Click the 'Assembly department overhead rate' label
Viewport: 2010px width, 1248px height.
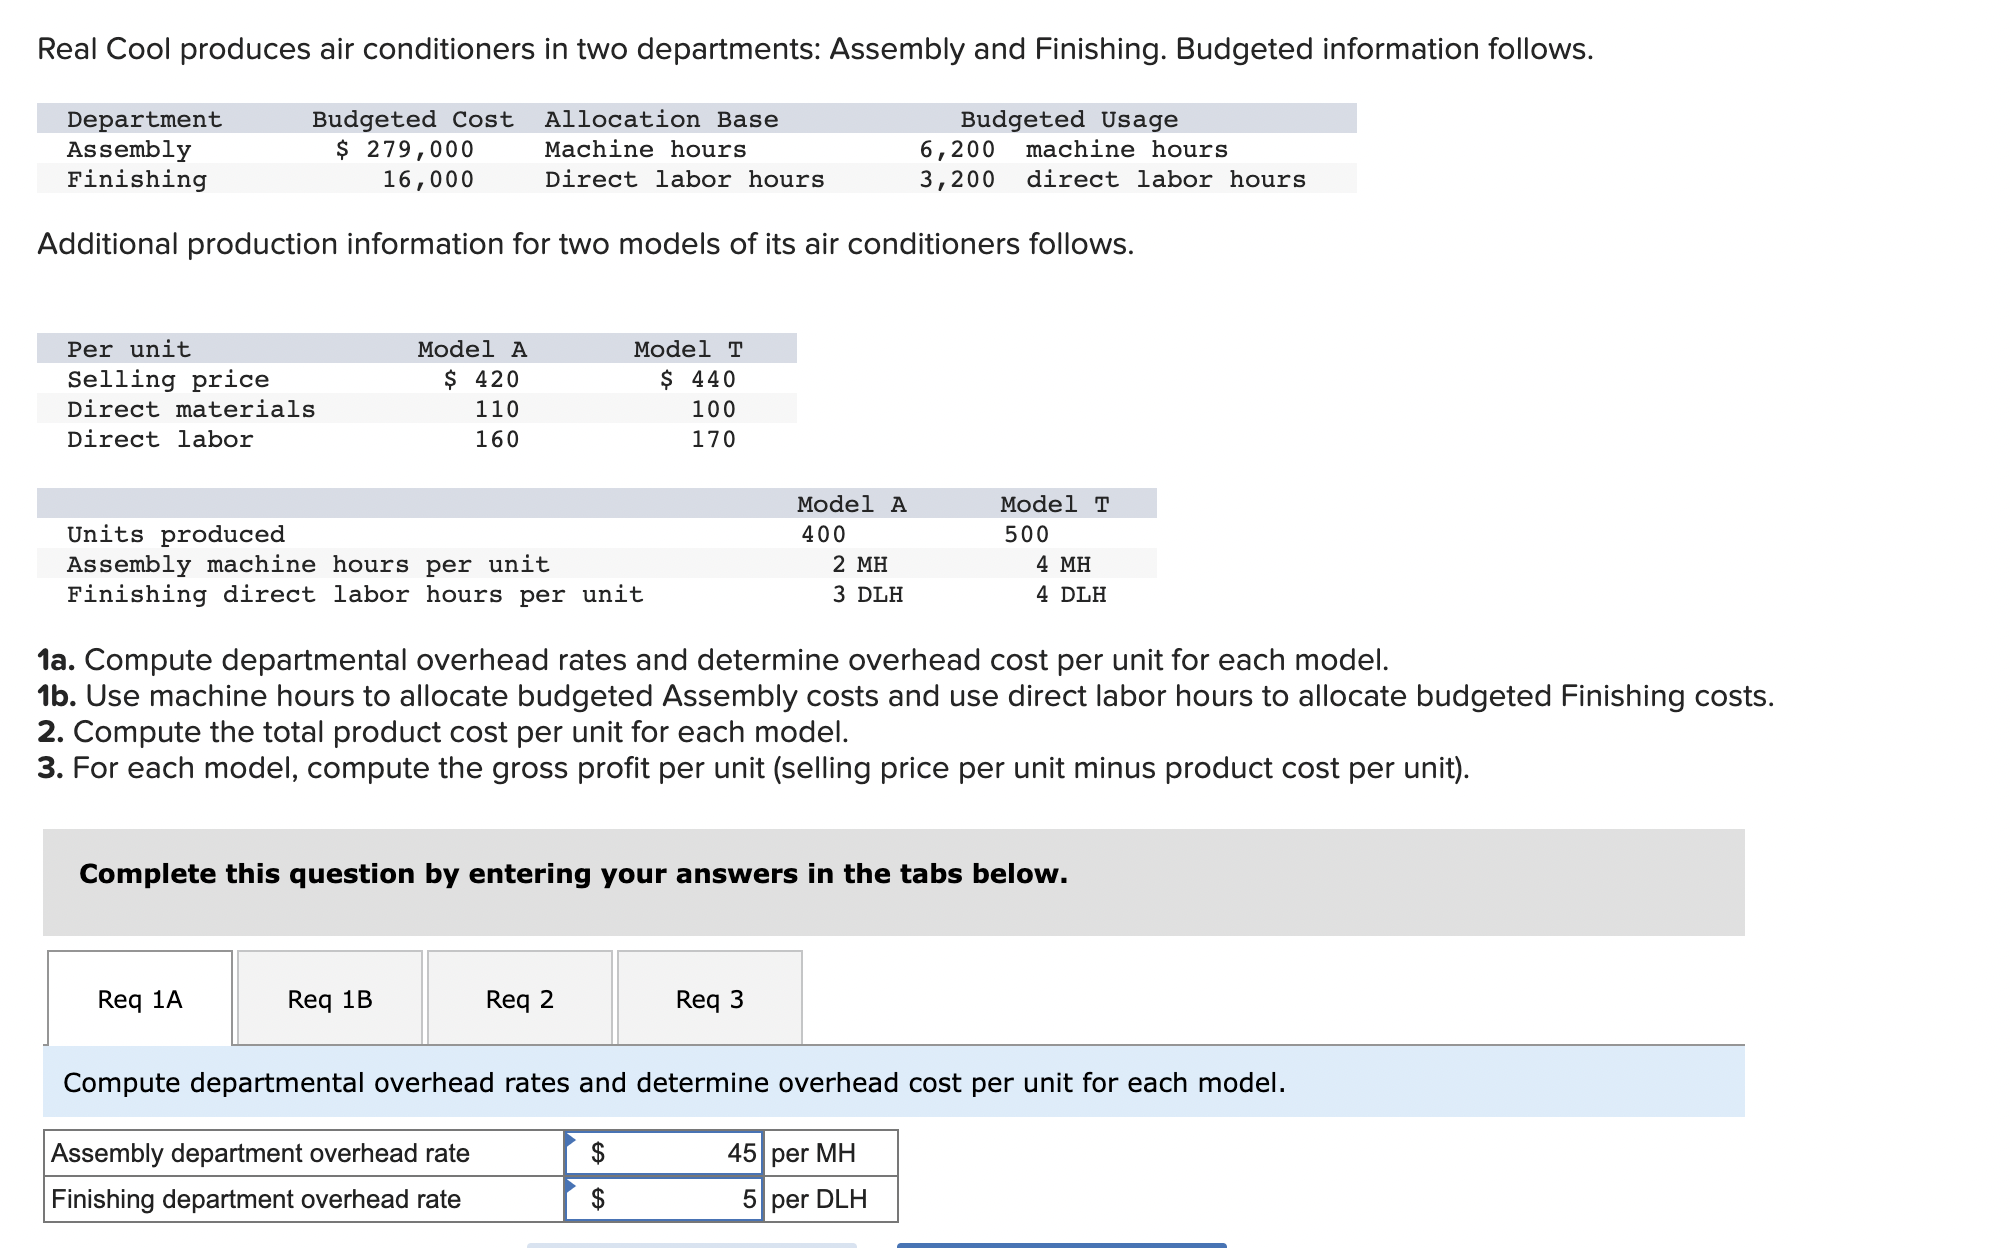click(x=260, y=1153)
